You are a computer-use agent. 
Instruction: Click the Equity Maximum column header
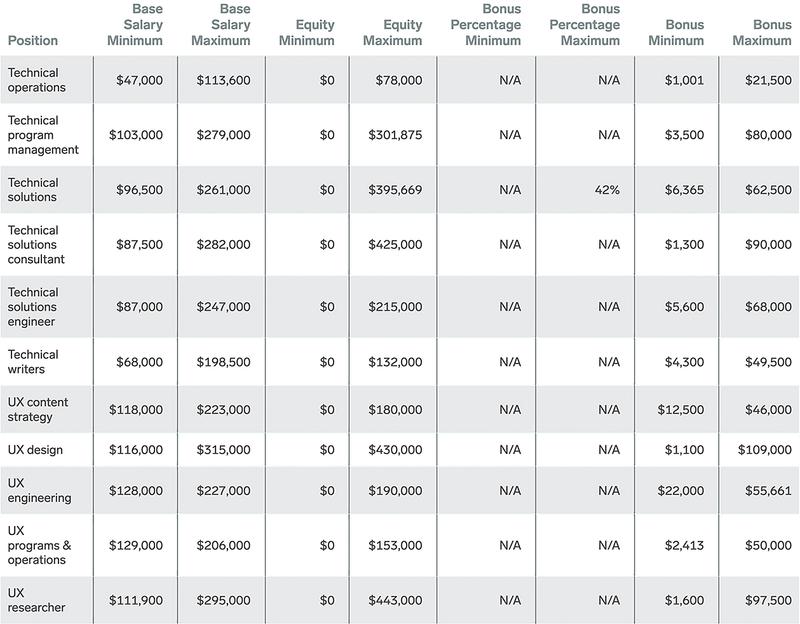tap(393, 32)
